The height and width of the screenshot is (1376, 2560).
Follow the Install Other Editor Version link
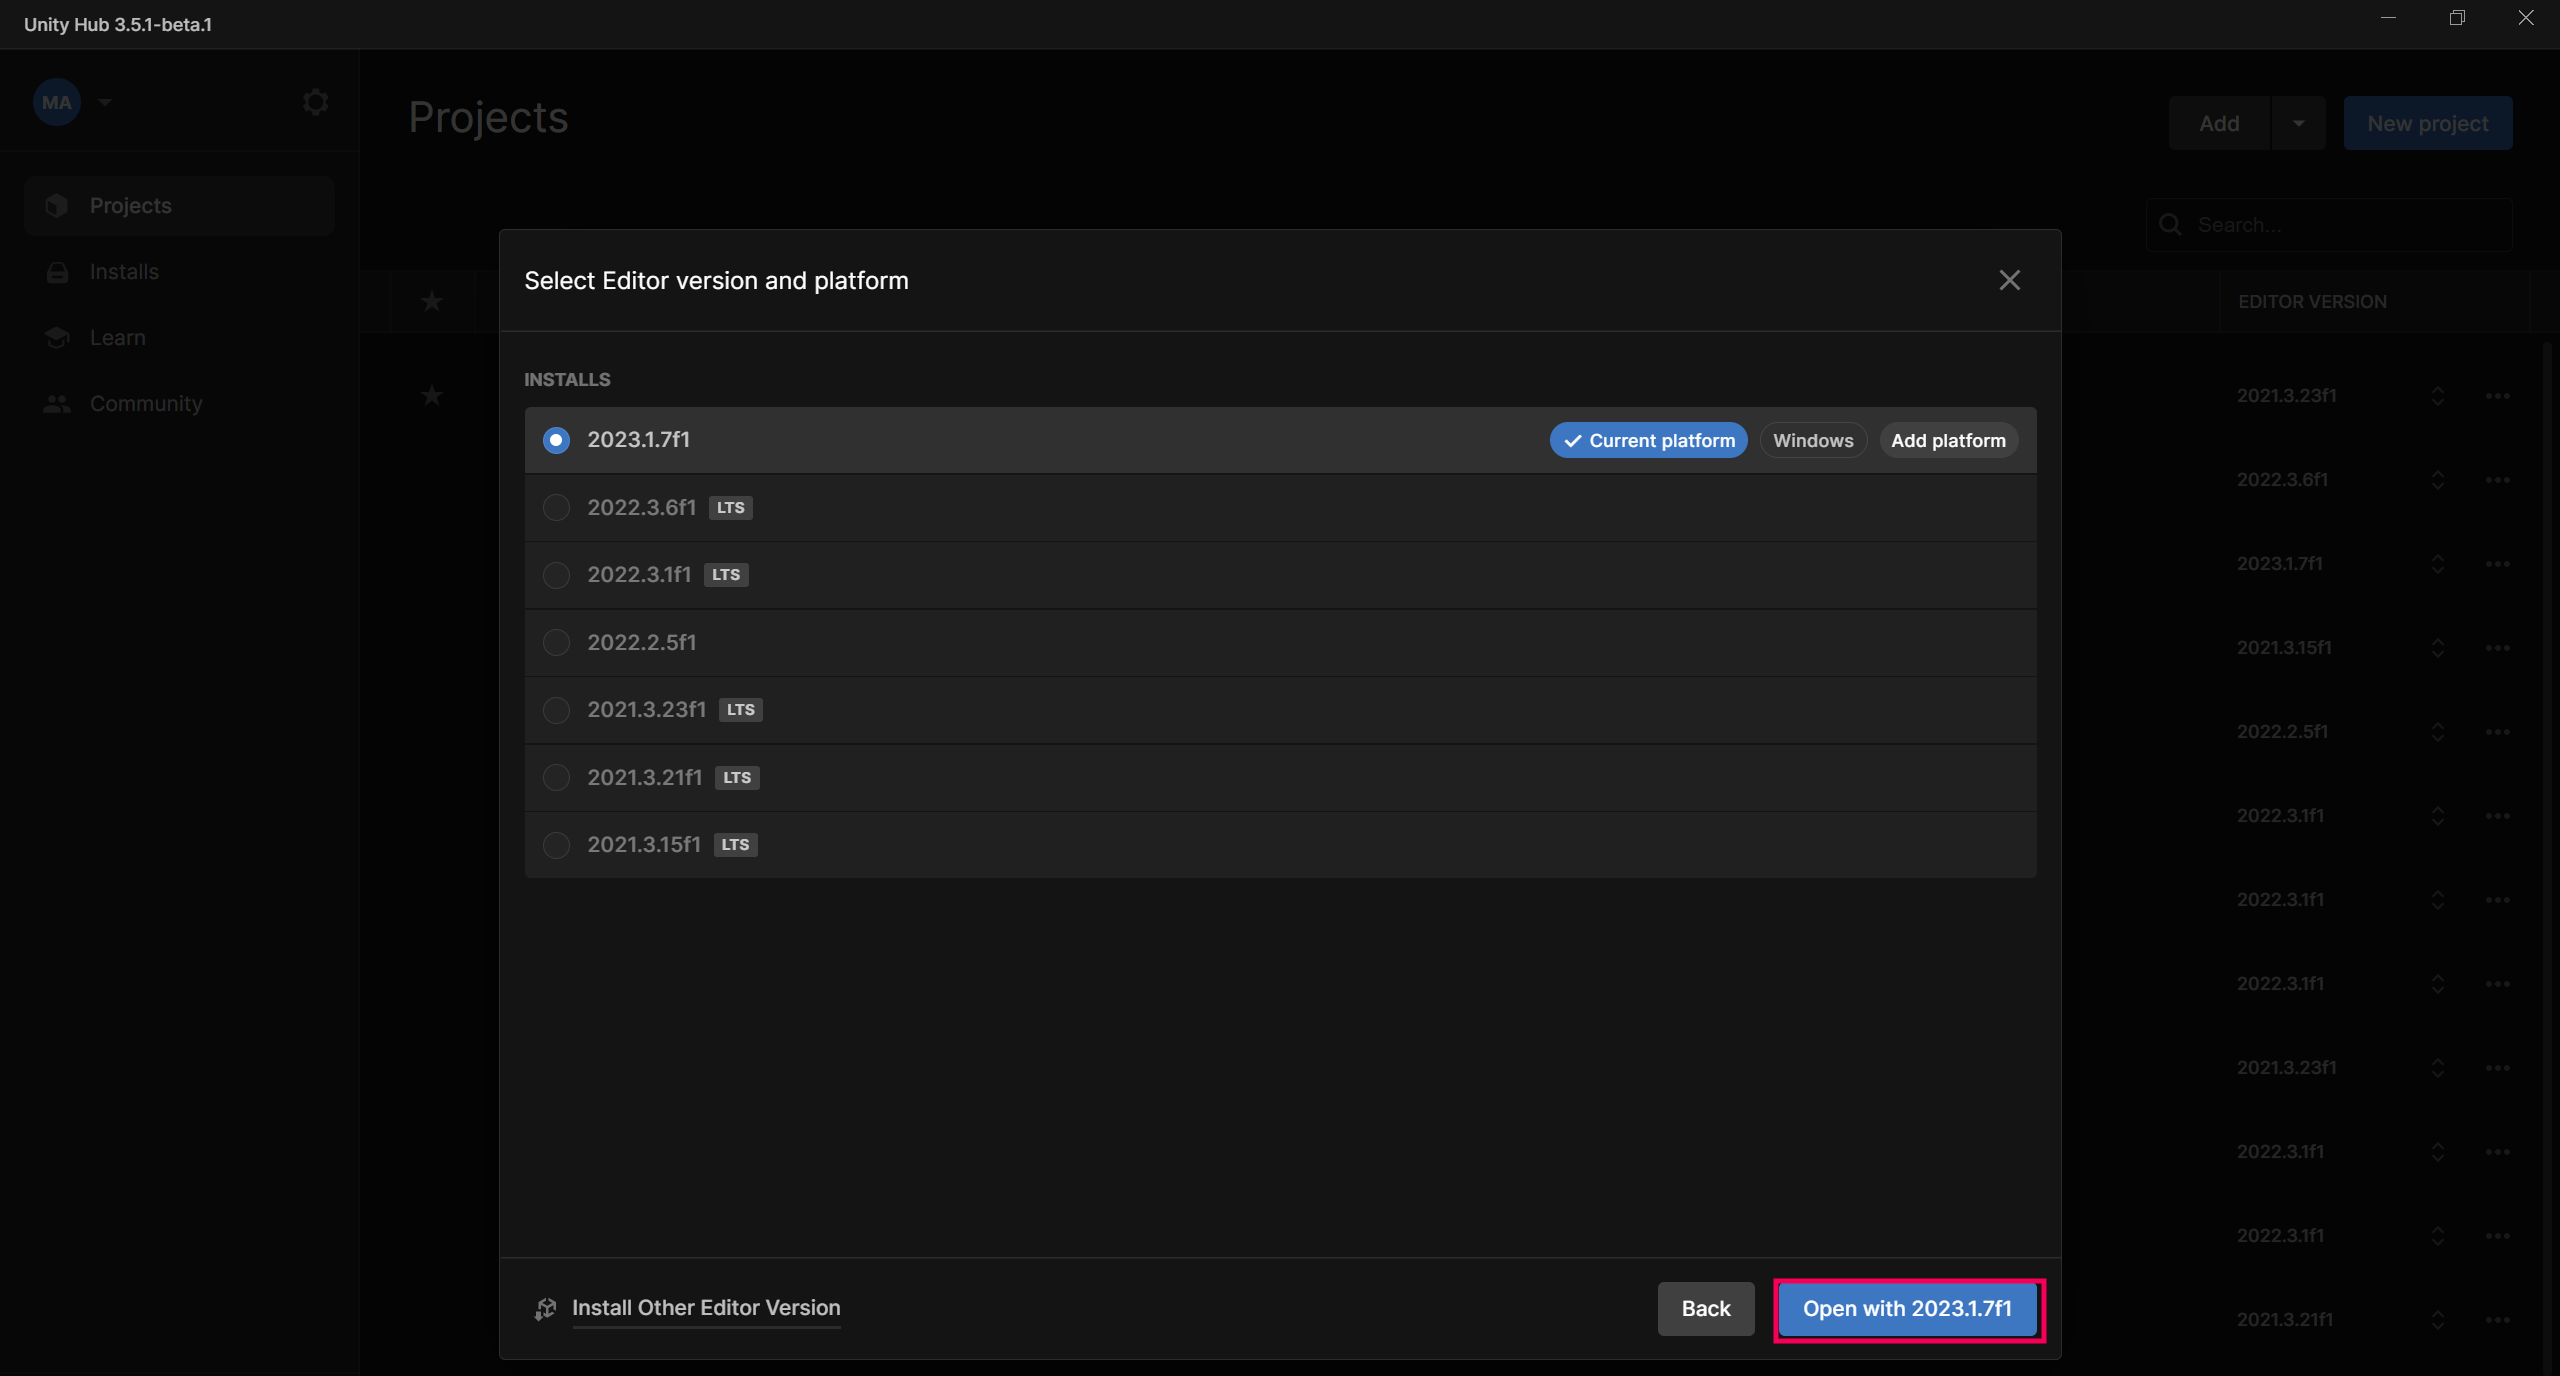tap(706, 1308)
